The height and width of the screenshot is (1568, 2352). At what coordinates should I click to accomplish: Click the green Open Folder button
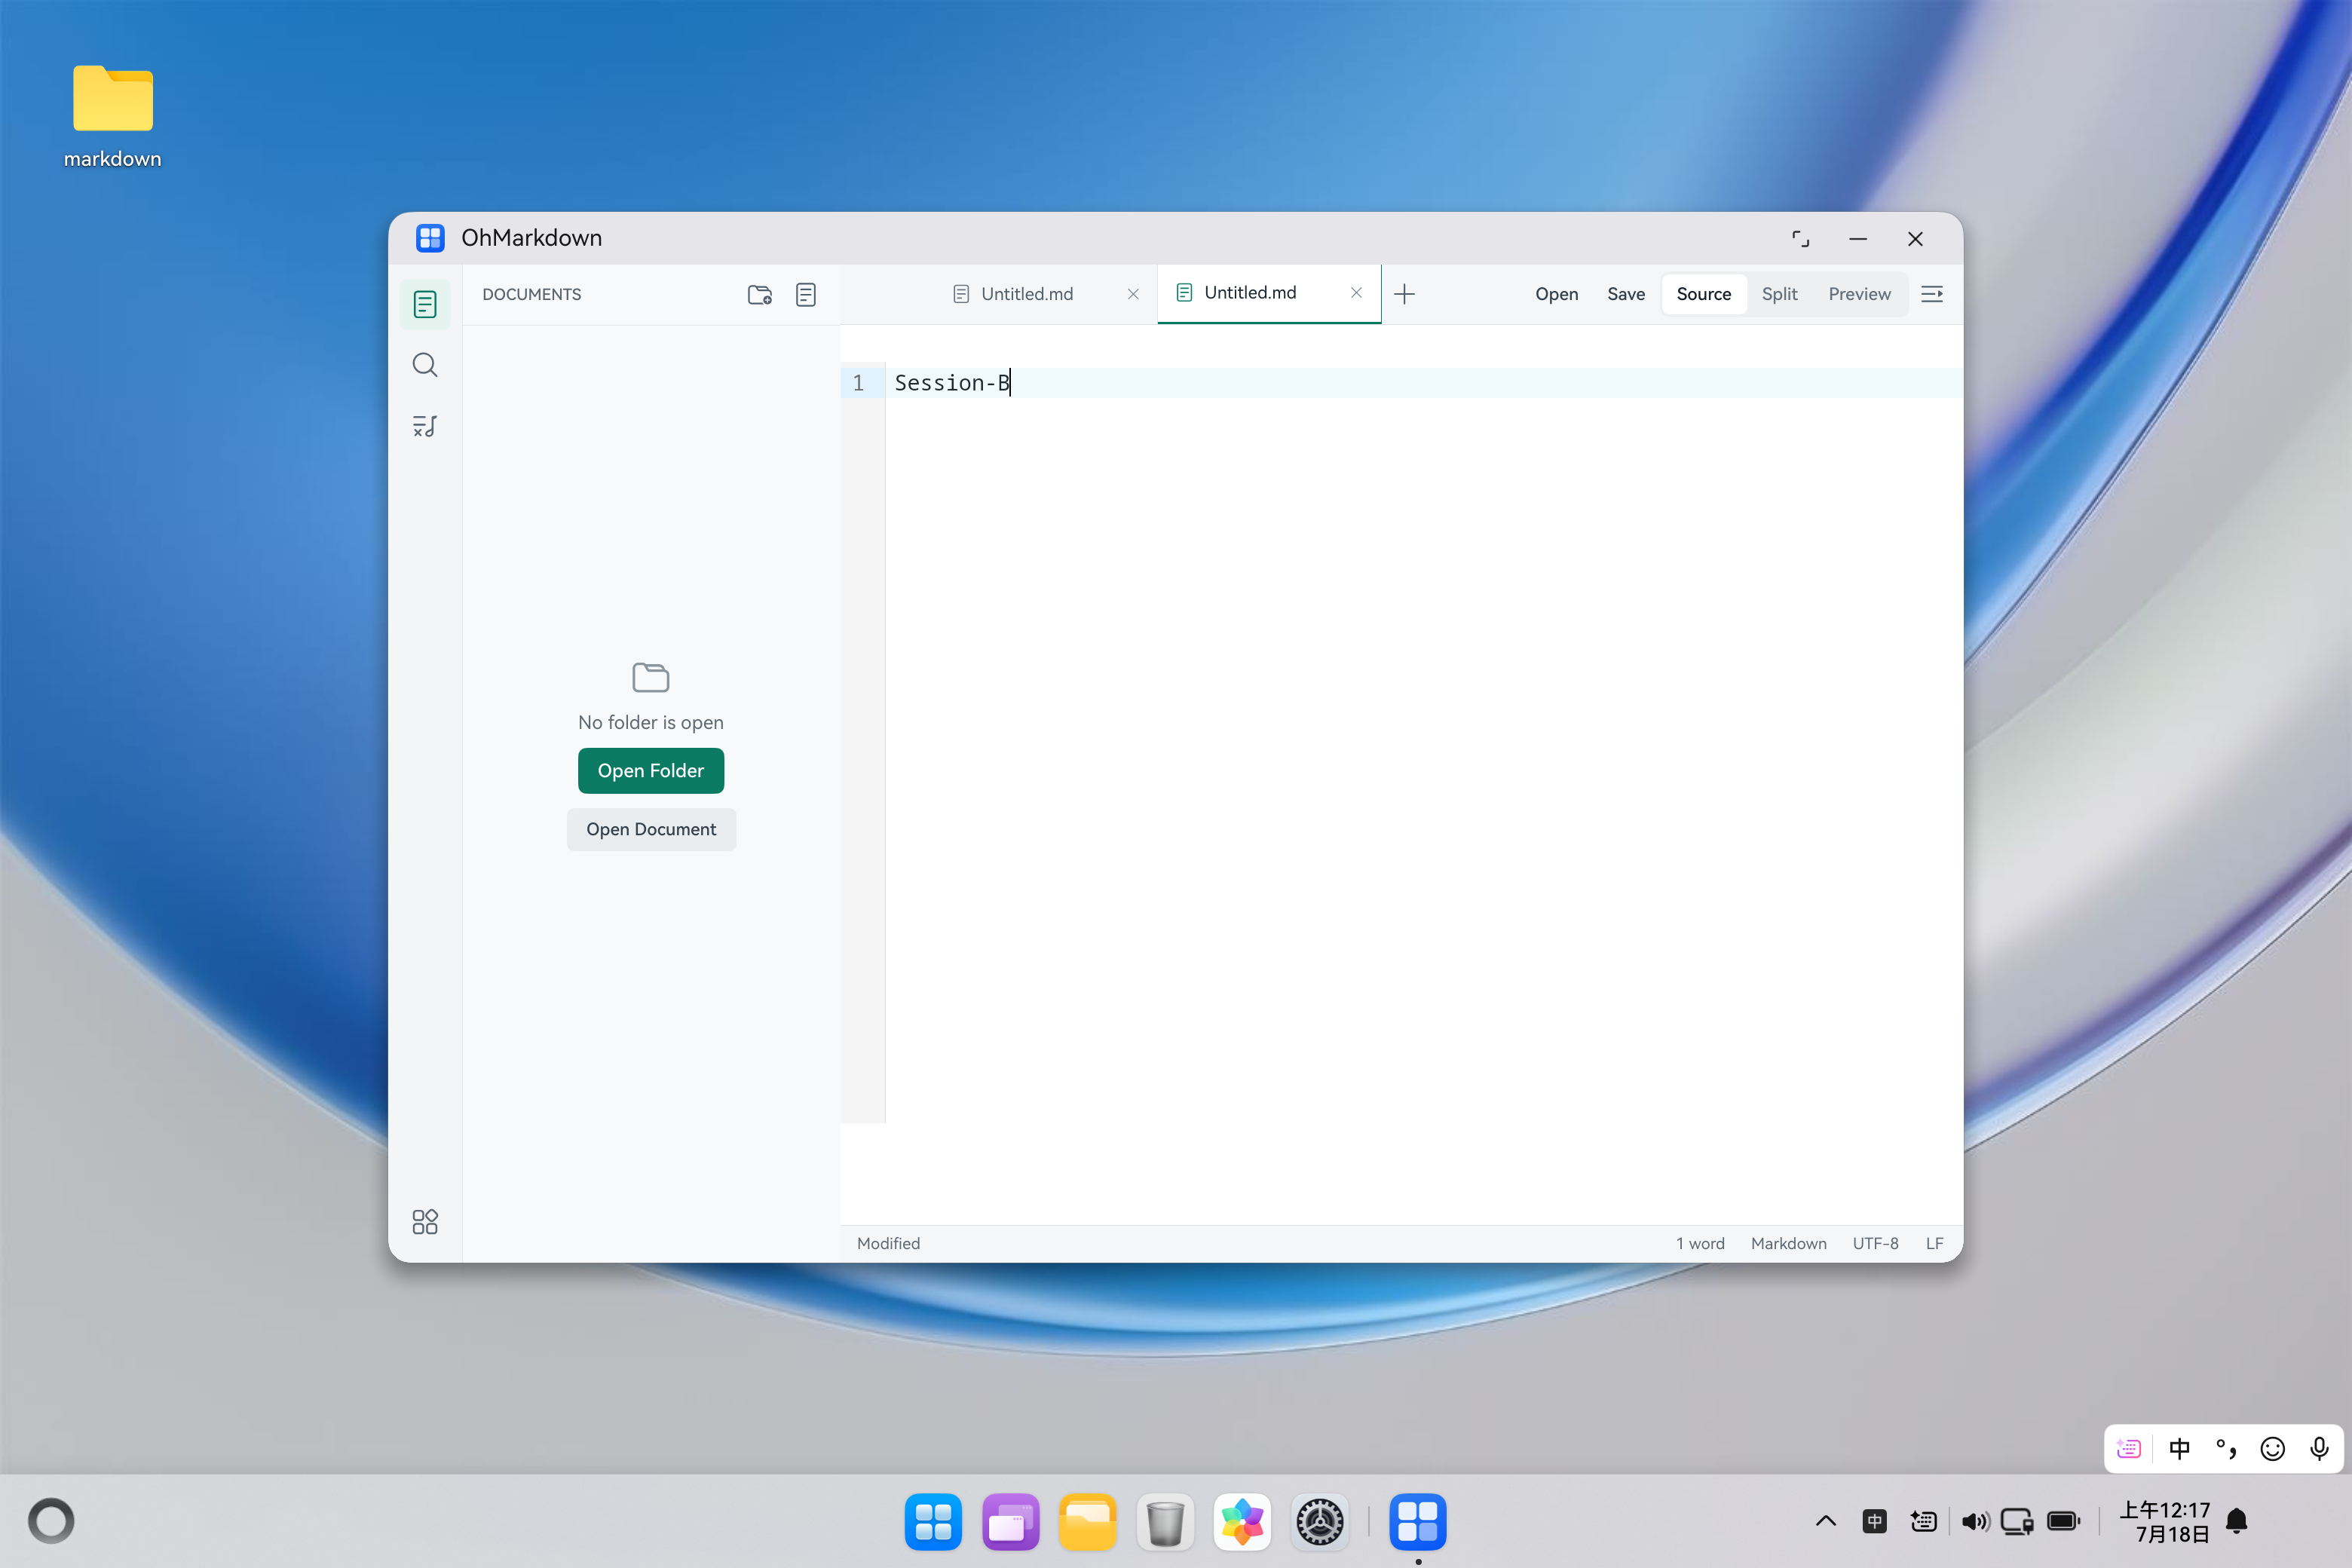tap(651, 771)
